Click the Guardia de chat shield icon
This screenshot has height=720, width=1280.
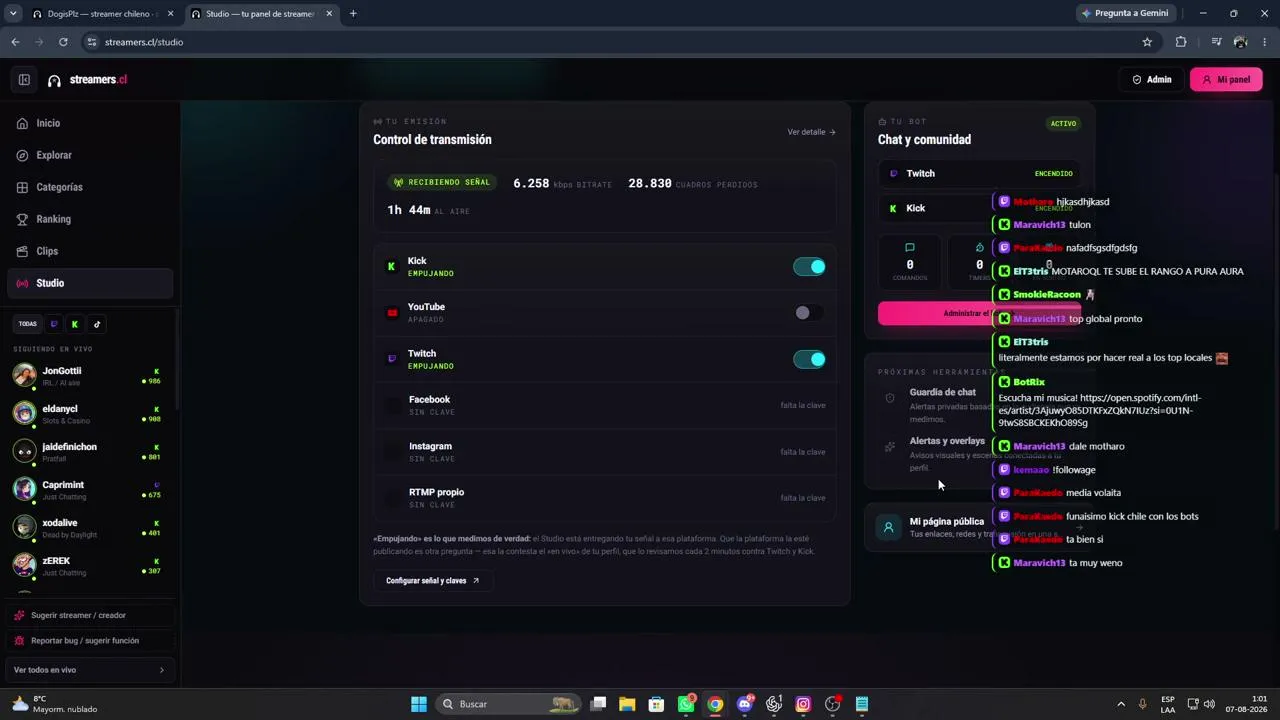pyautogui.click(x=890, y=398)
